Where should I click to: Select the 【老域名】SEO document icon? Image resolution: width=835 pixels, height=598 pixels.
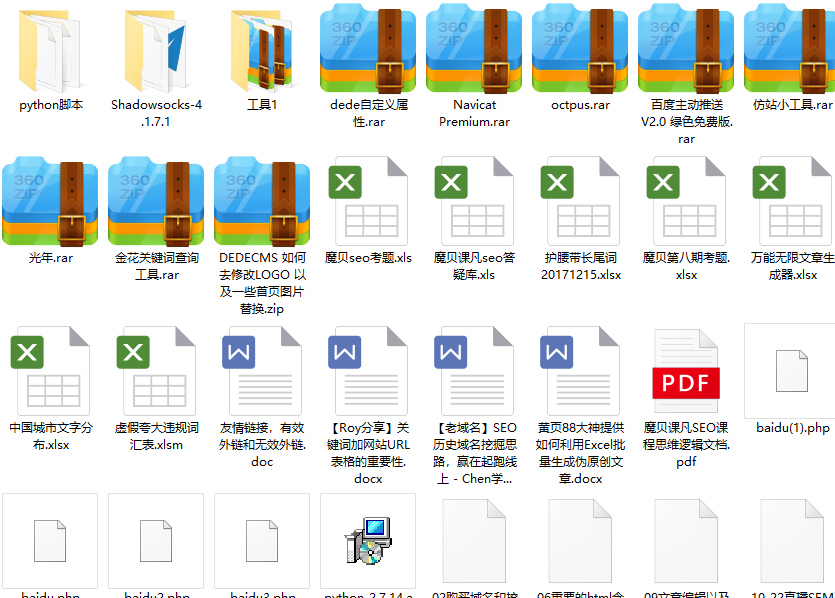[x=474, y=371]
